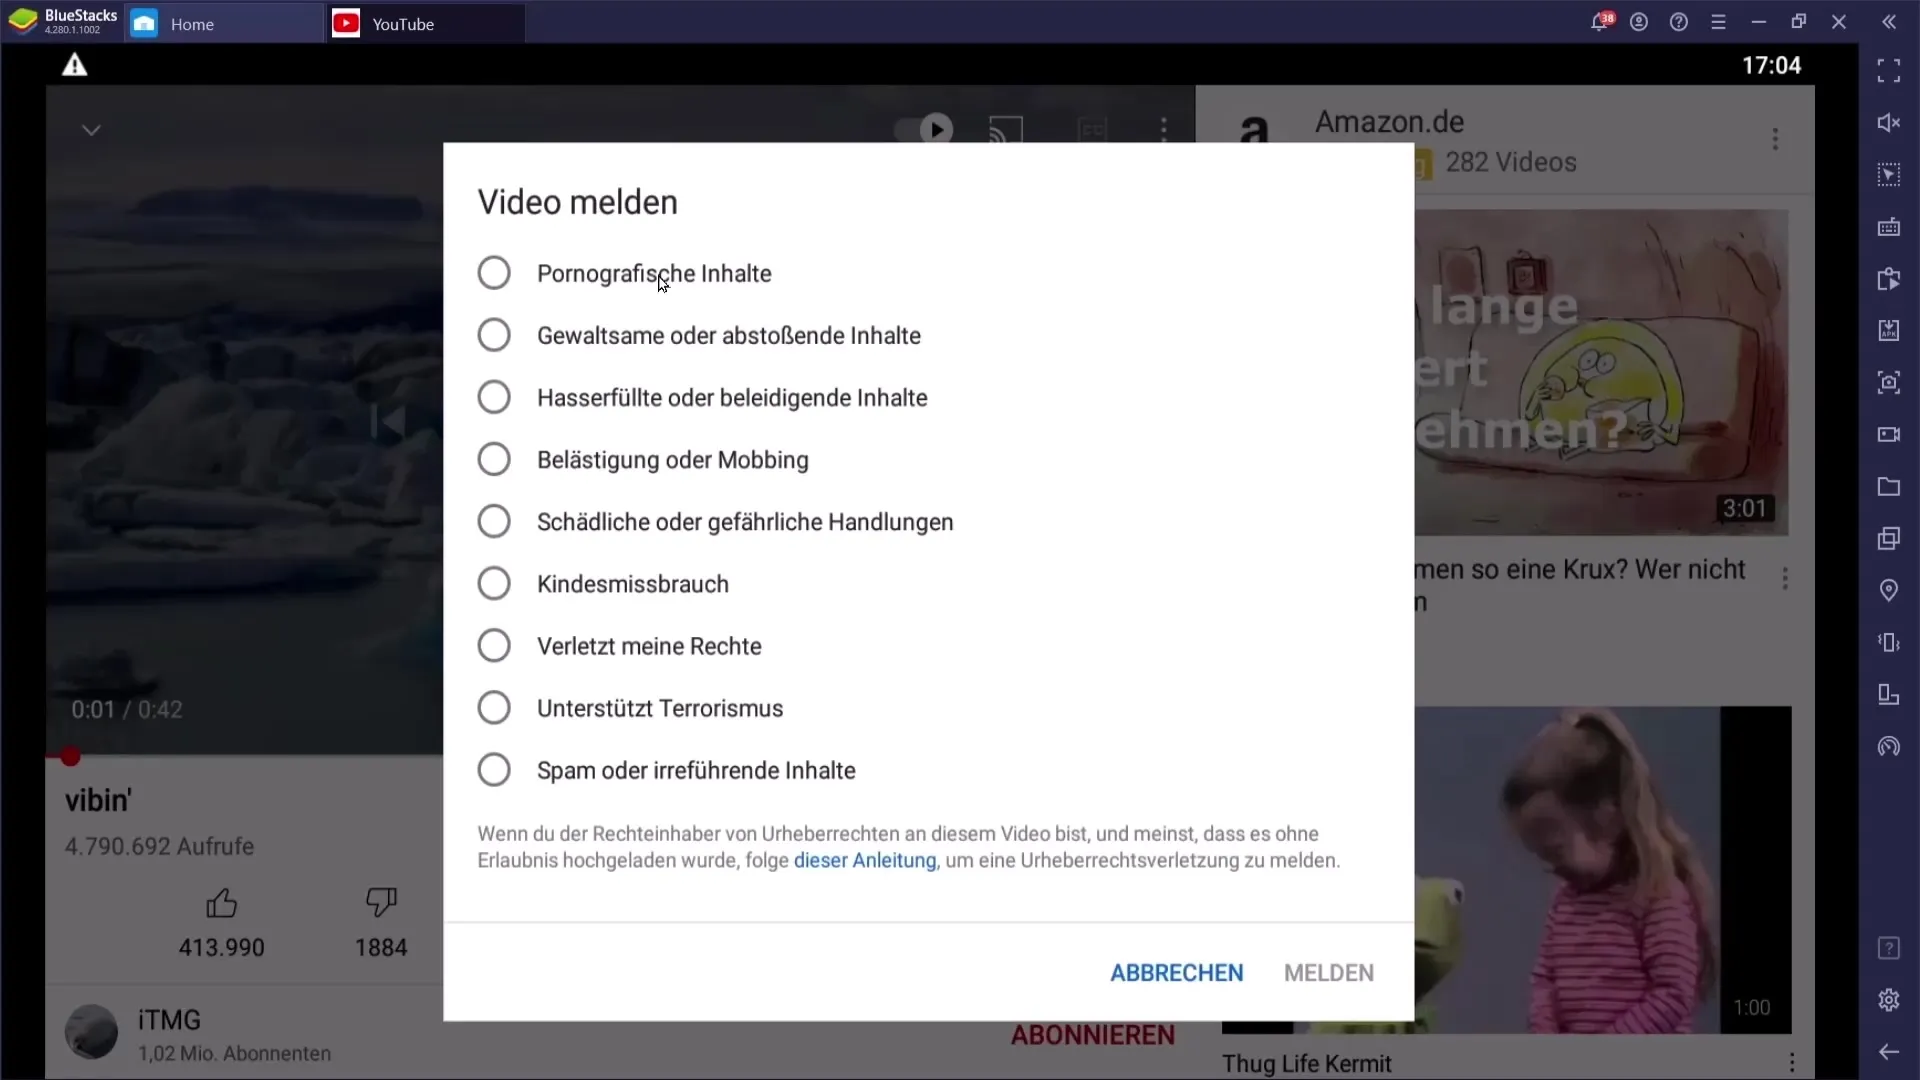
Task: Start screen recording via sidebar icon
Action: 1889,434
